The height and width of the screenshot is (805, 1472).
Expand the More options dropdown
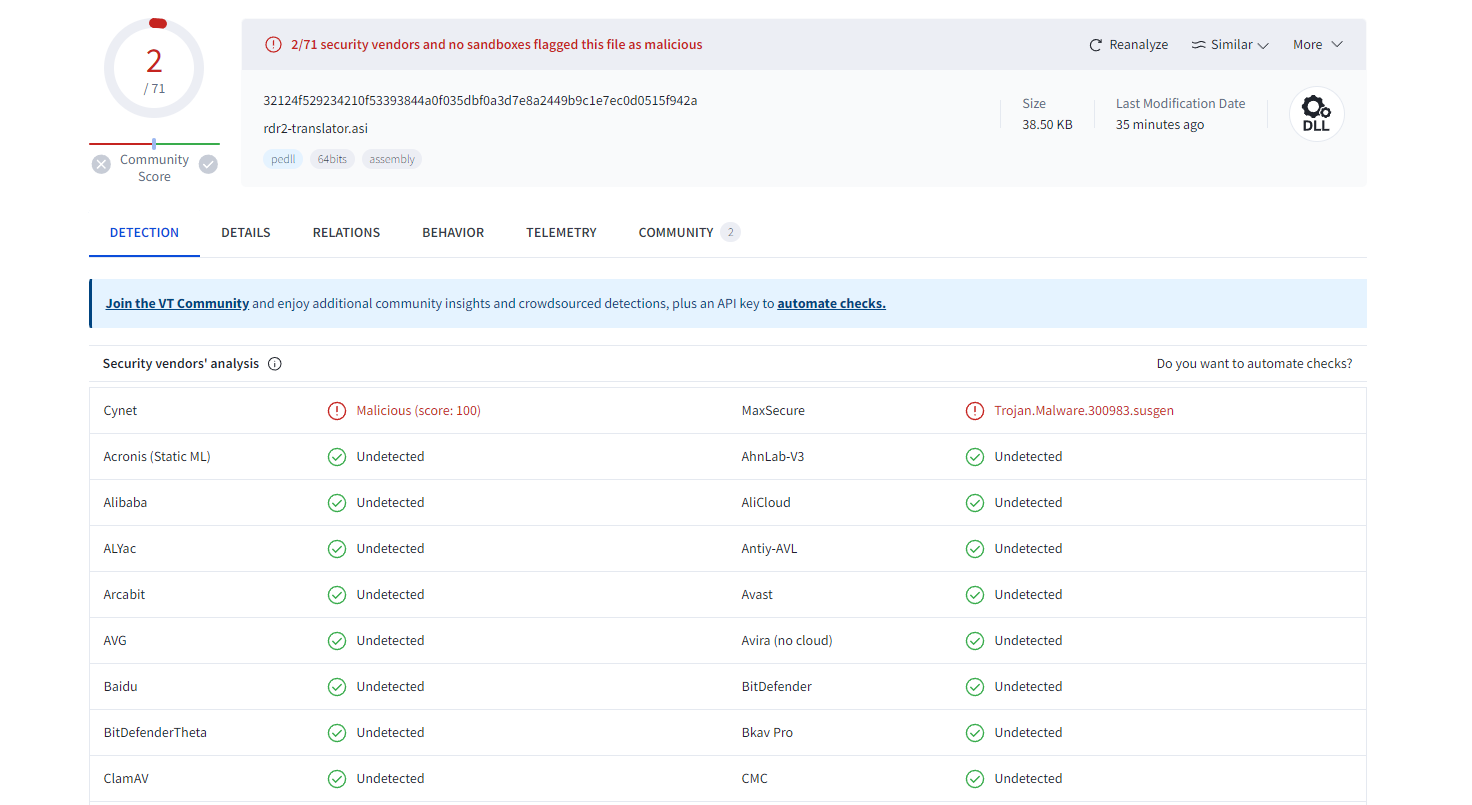tap(1317, 45)
